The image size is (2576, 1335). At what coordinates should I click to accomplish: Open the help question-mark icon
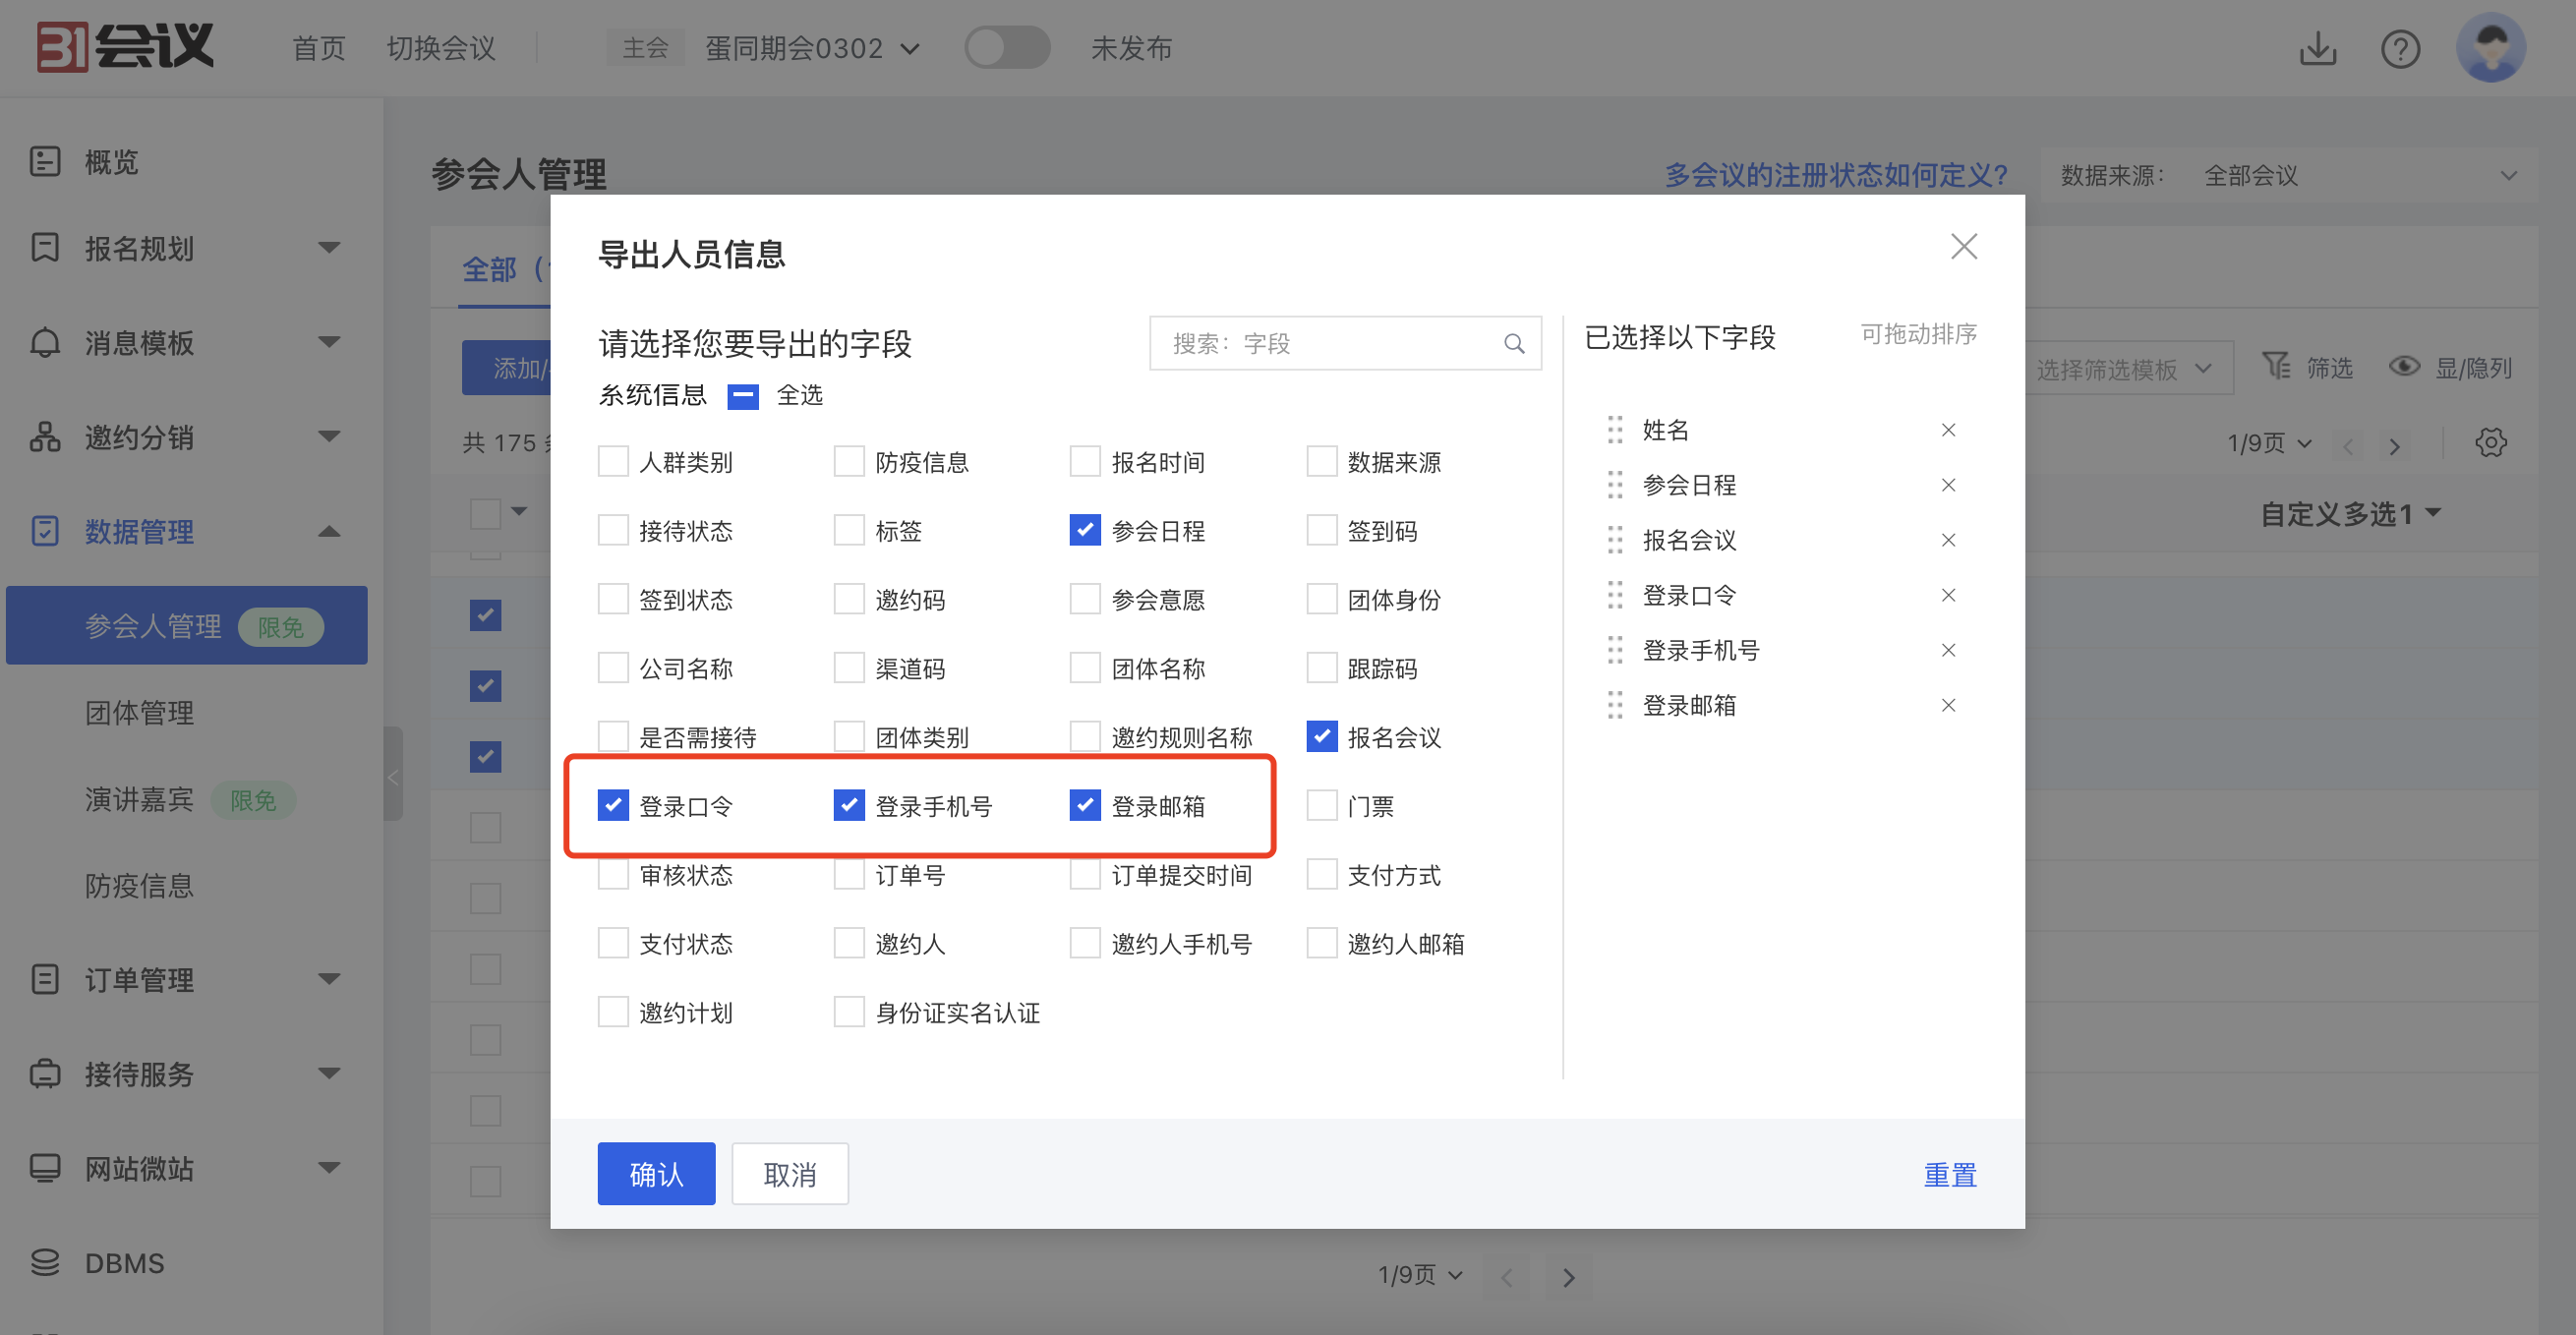tap(2400, 48)
